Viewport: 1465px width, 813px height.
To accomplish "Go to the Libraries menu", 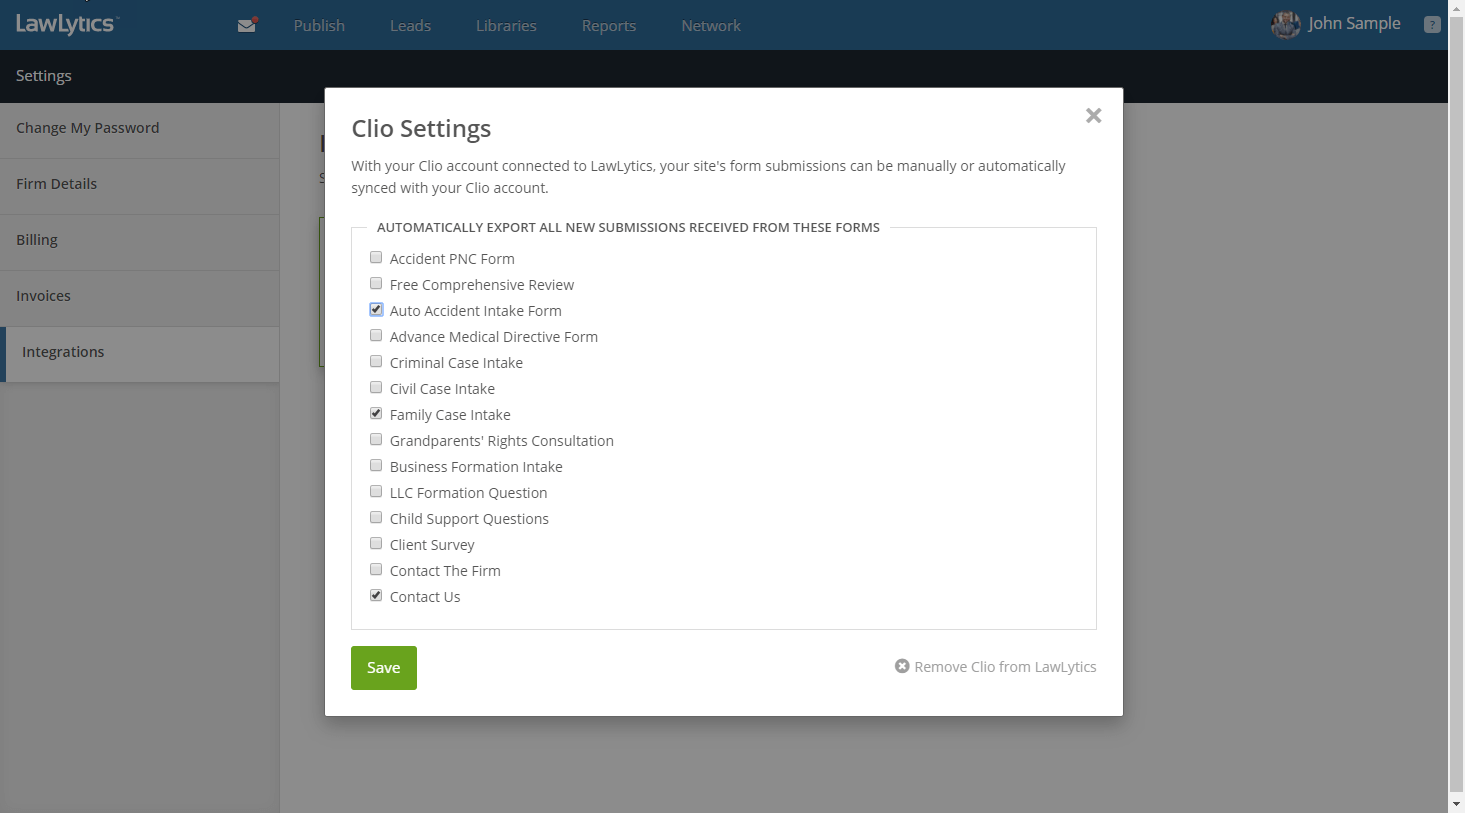I will click(x=506, y=26).
